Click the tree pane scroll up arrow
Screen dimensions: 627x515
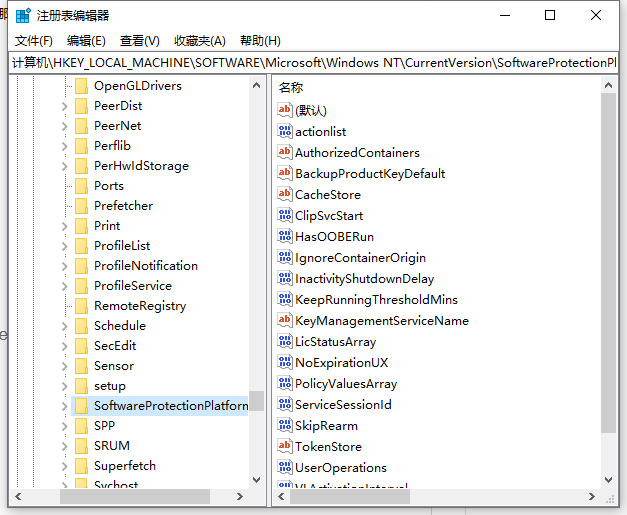256,85
